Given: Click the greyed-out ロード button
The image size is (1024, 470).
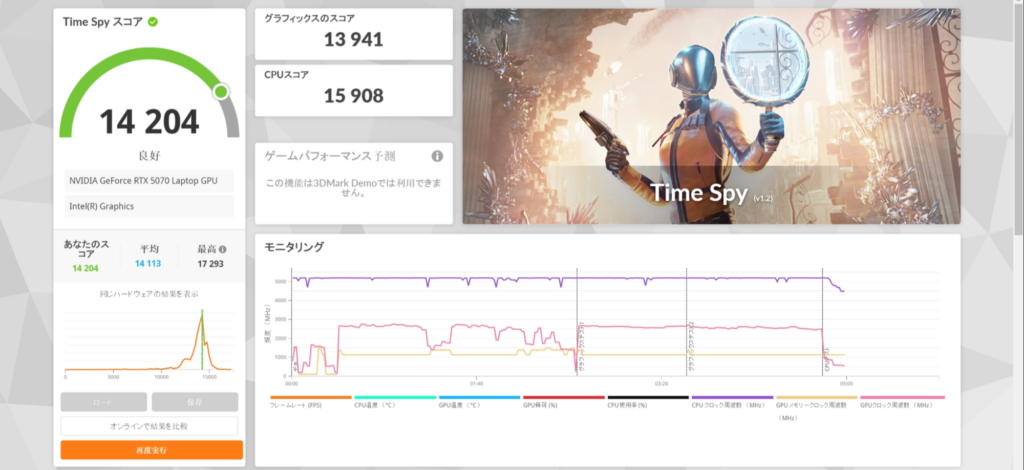Looking at the screenshot, I should [x=103, y=402].
